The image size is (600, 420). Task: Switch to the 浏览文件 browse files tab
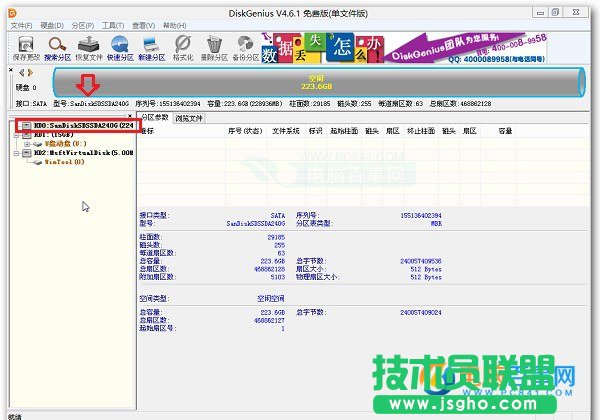(189, 118)
